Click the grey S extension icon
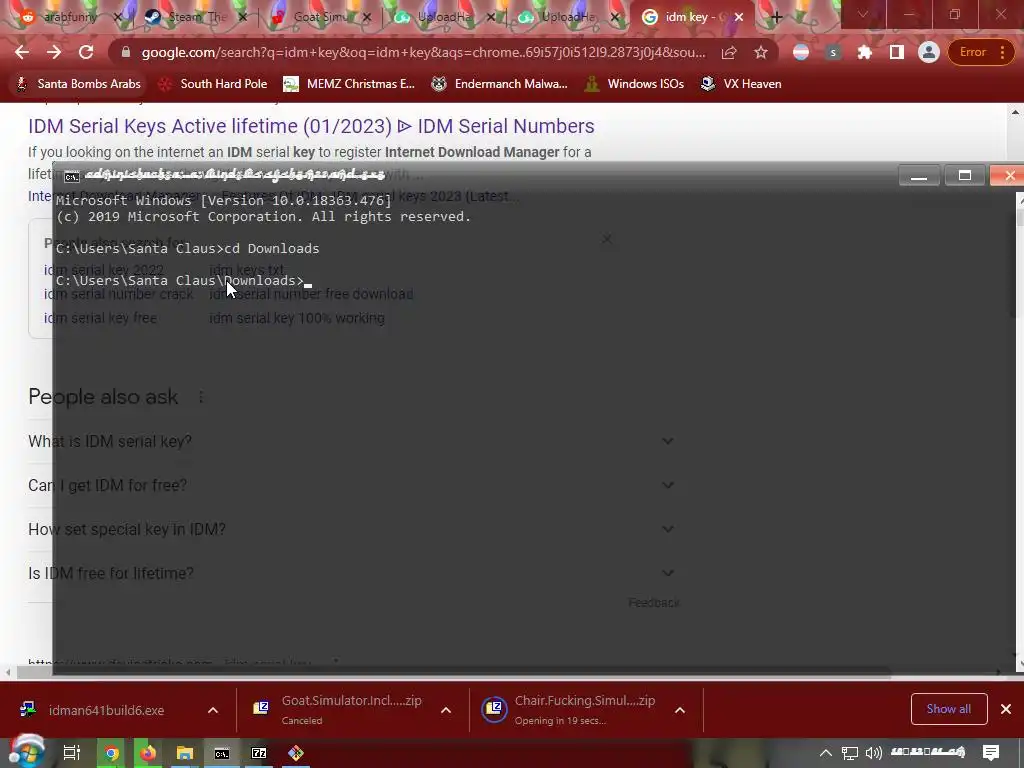This screenshot has height=768, width=1024. point(833,52)
